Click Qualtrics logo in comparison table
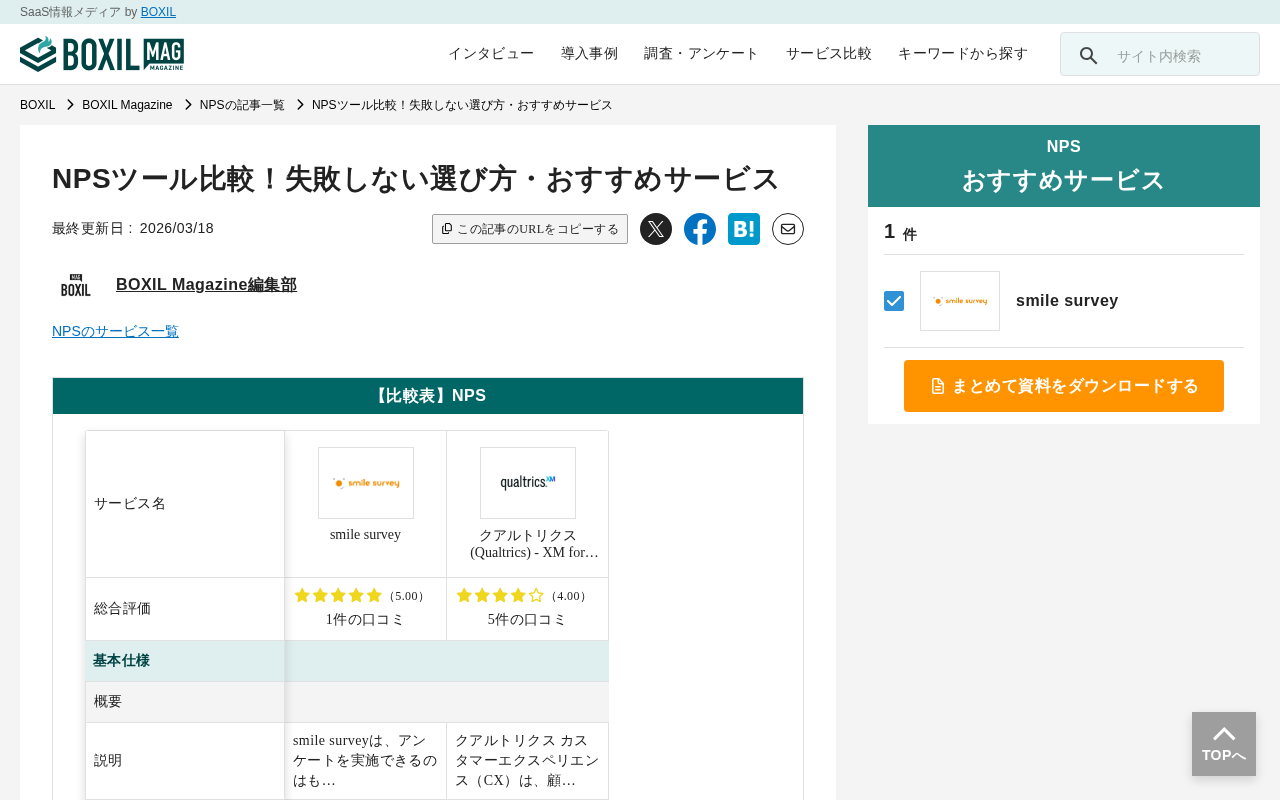This screenshot has height=800, width=1280. click(x=528, y=483)
